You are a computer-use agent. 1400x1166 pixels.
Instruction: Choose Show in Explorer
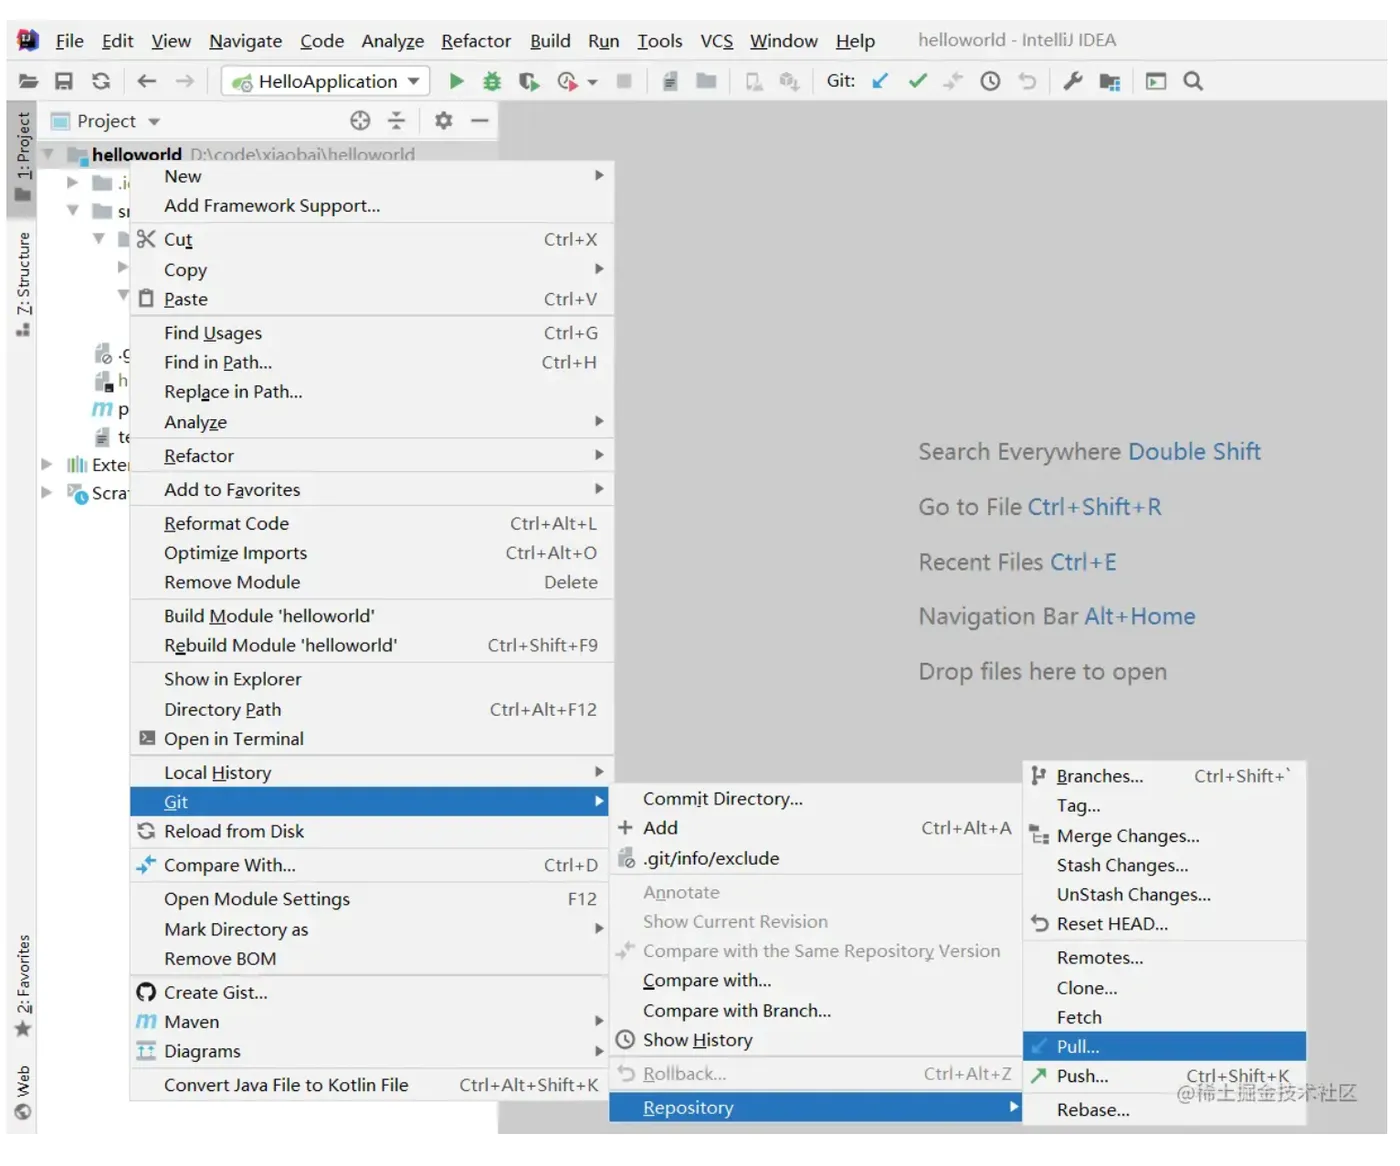(372, 679)
